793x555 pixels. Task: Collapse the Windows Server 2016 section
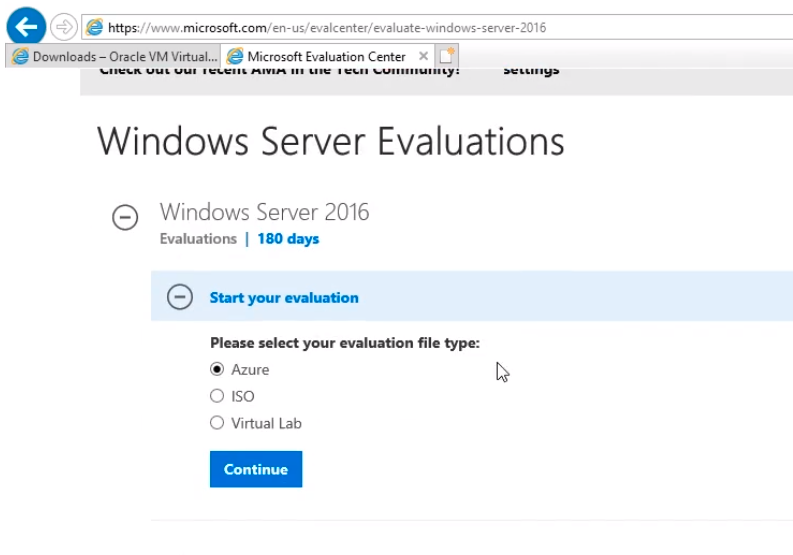pos(125,218)
